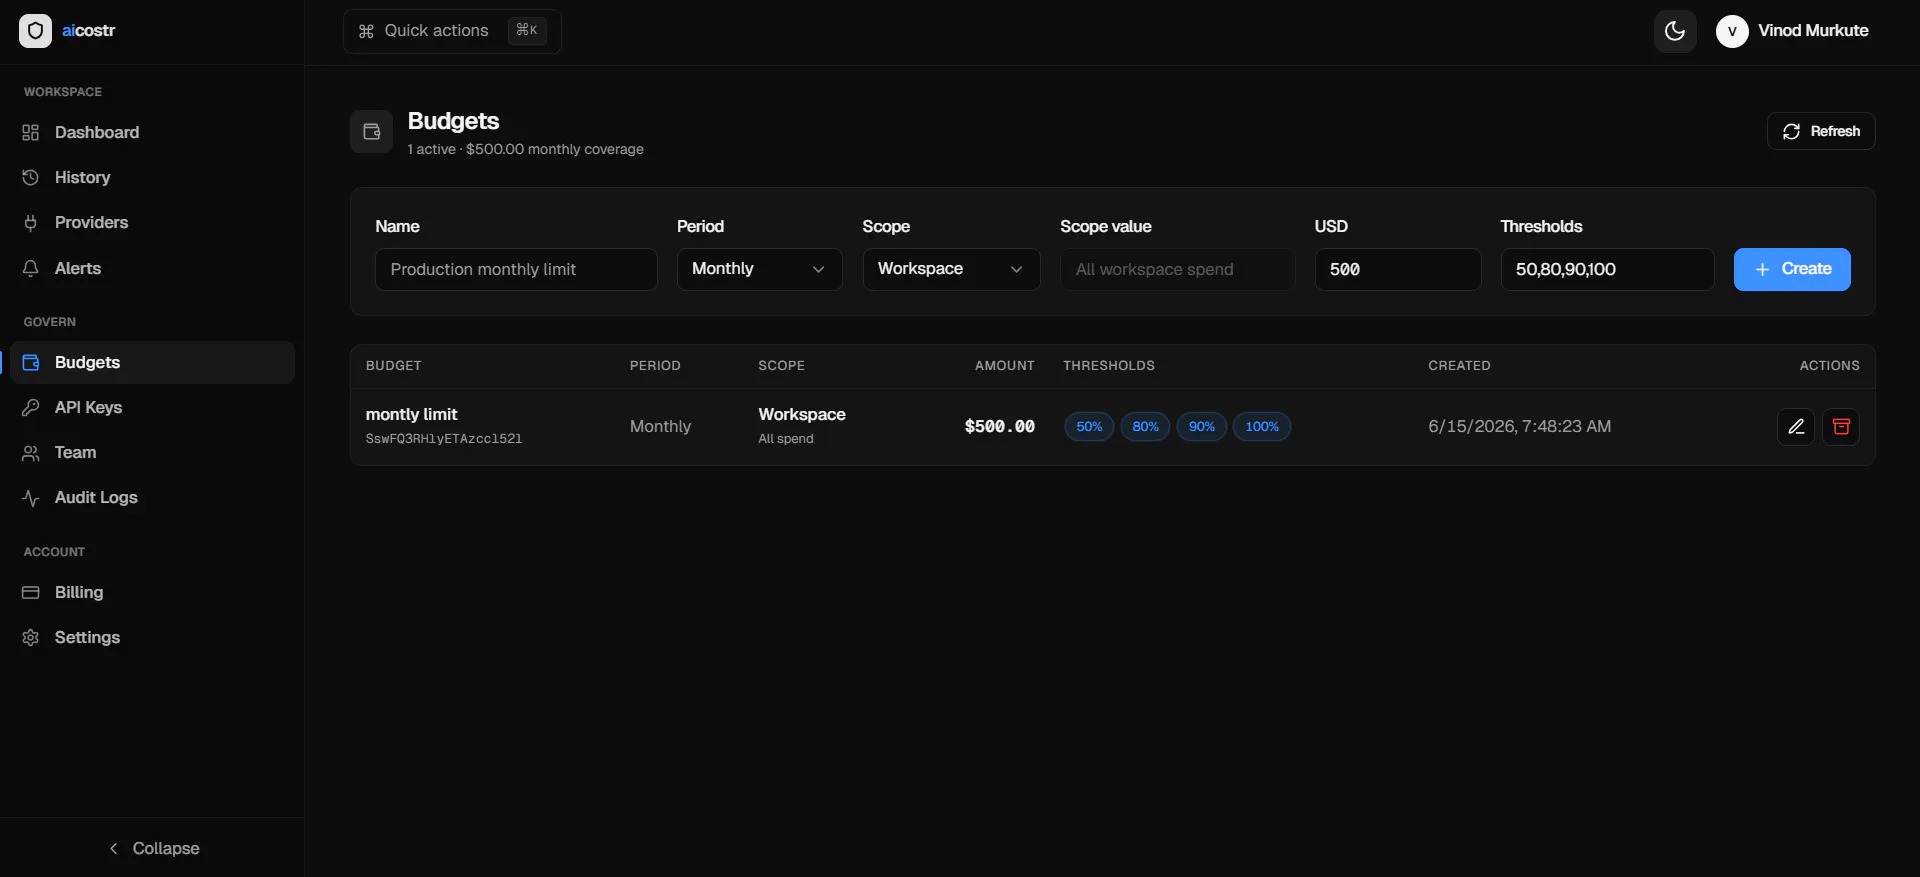Image resolution: width=1920 pixels, height=877 pixels.
Task: Click the Alerts bell icon
Action: click(31, 268)
